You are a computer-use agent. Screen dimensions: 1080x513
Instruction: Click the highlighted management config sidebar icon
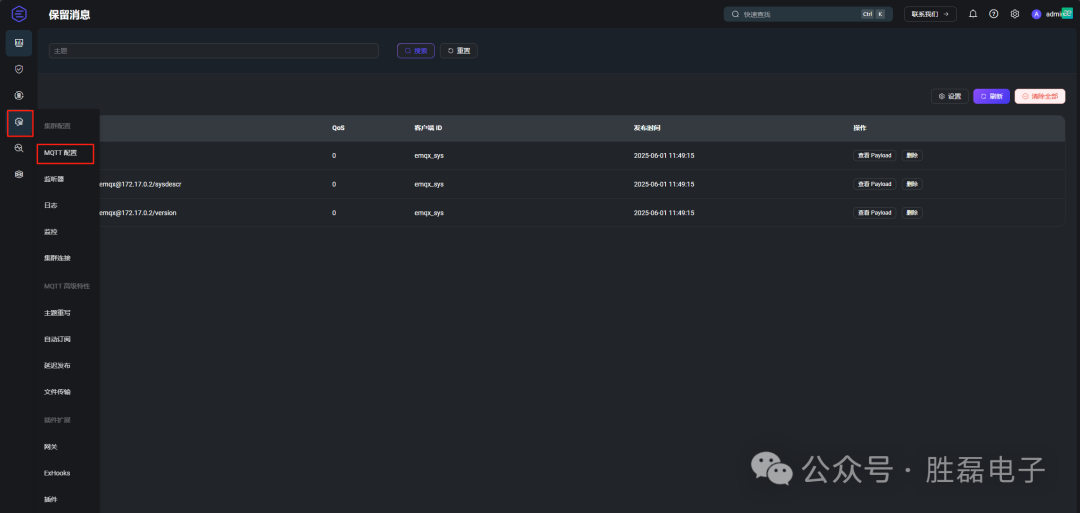(19, 123)
